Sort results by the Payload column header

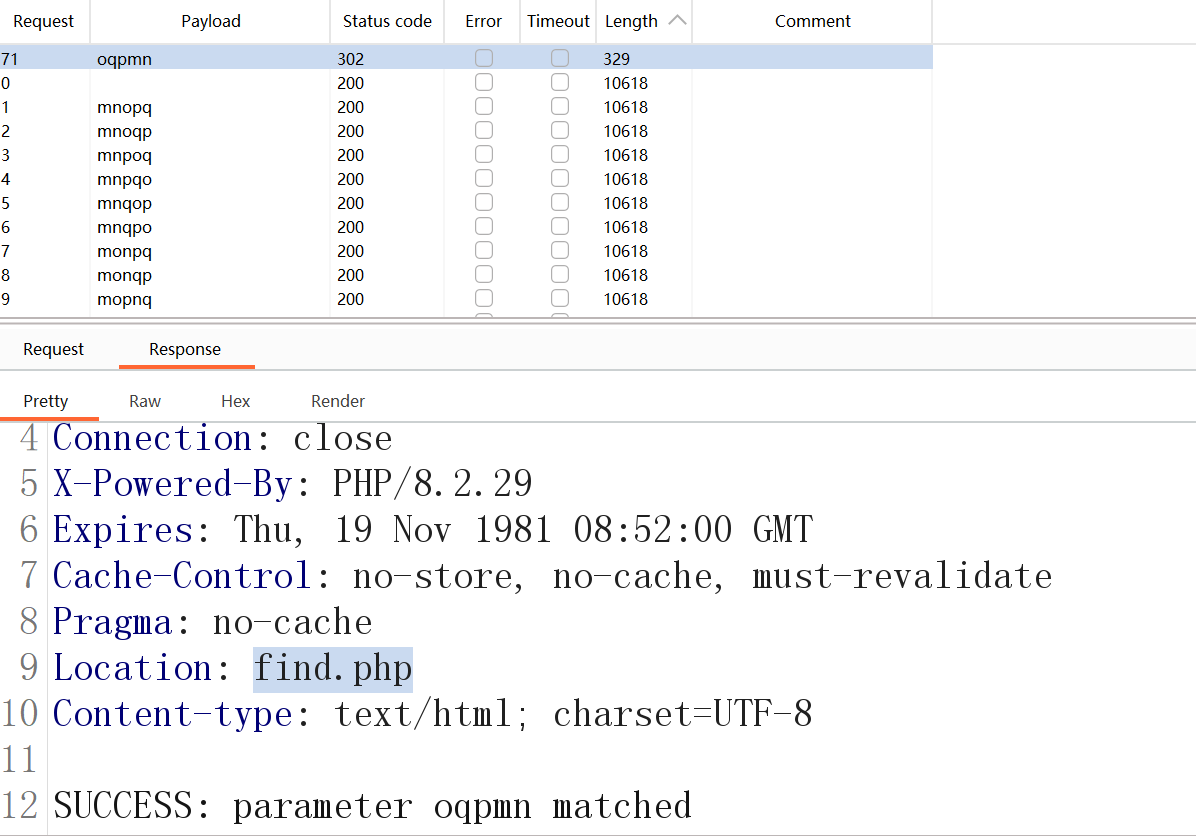[x=211, y=21]
